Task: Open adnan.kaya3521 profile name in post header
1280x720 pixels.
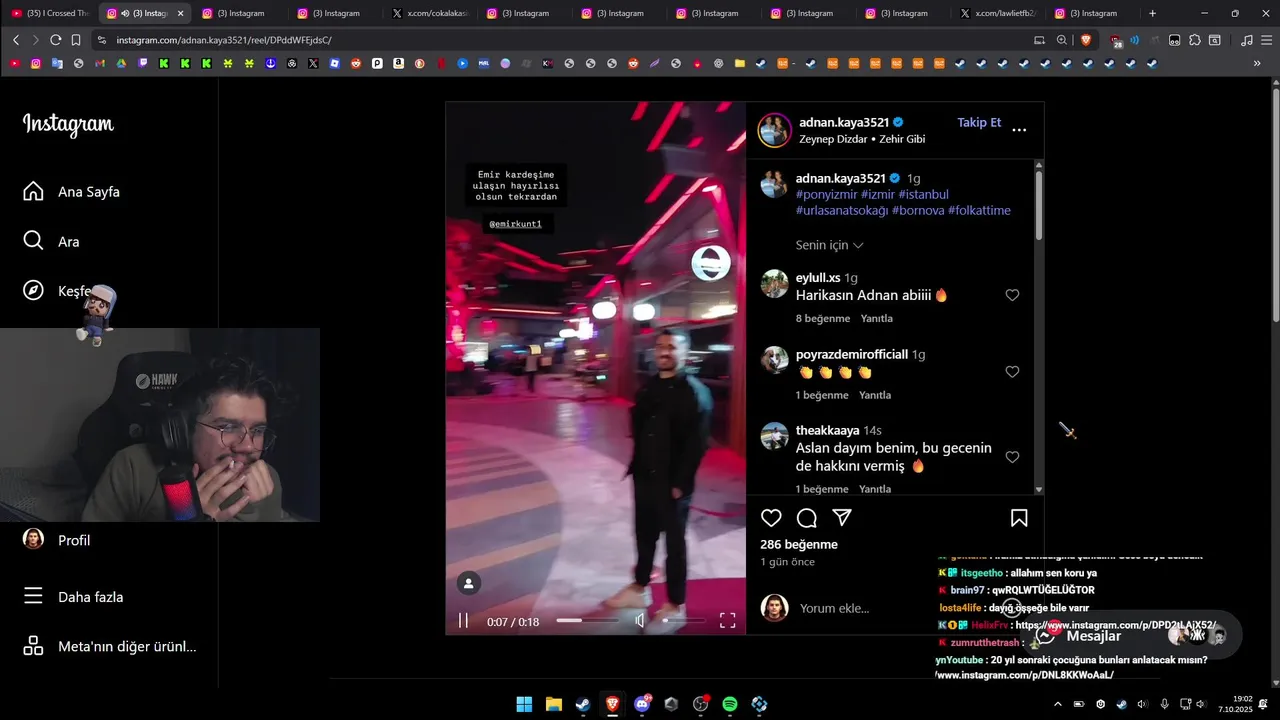Action: (844, 122)
